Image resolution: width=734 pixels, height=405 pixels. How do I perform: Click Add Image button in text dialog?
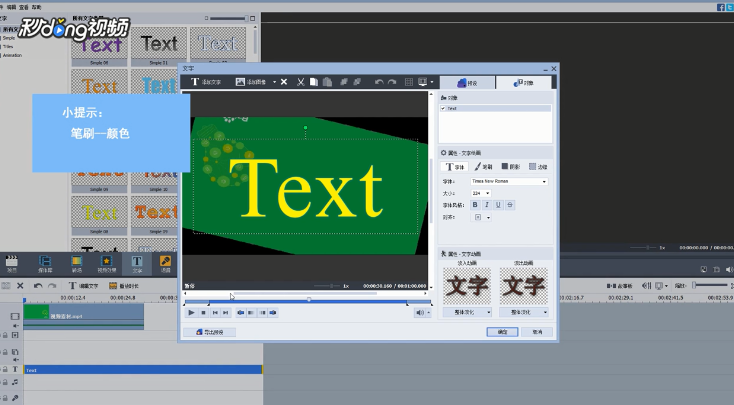point(251,82)
